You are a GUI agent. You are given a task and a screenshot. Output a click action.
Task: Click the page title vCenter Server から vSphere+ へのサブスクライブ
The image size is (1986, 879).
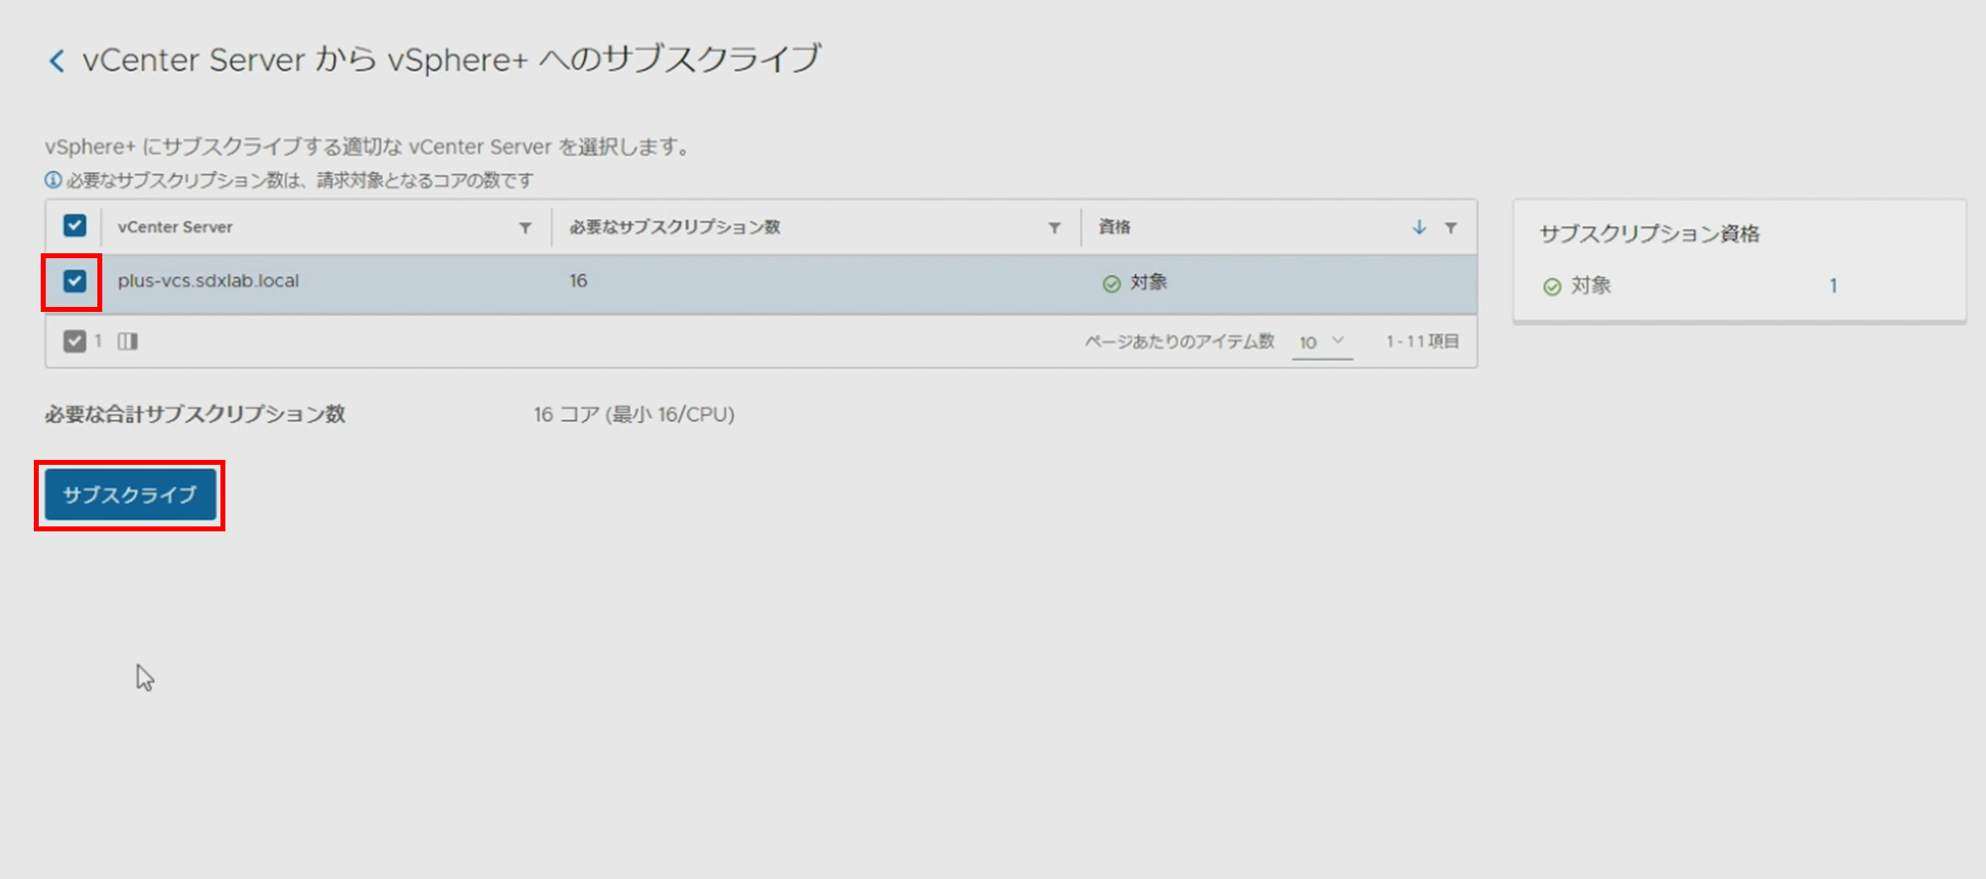coord(451,60)
